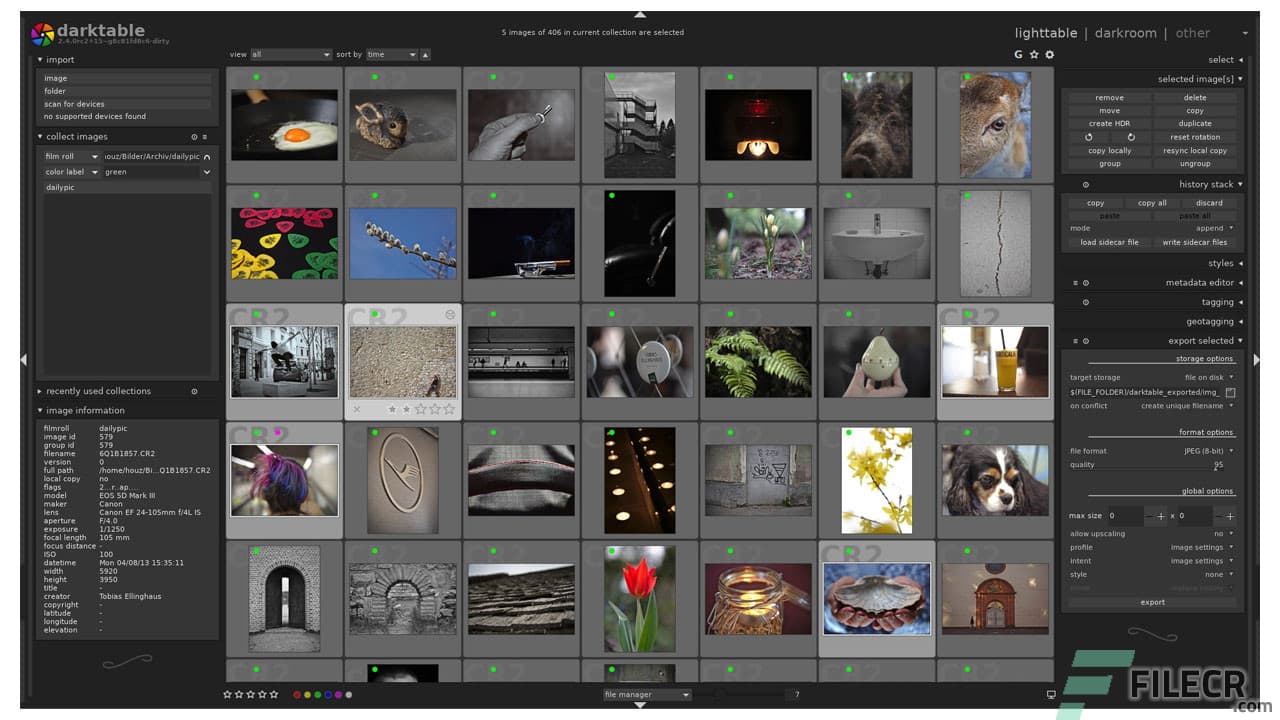Screen dimensions: 1280x720
Task: Click the create HDR button
Action: tap(1109, 124)
